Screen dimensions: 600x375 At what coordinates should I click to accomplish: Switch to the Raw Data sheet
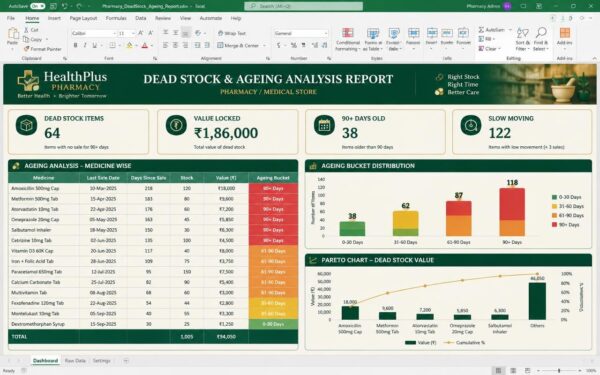[75, 360]
